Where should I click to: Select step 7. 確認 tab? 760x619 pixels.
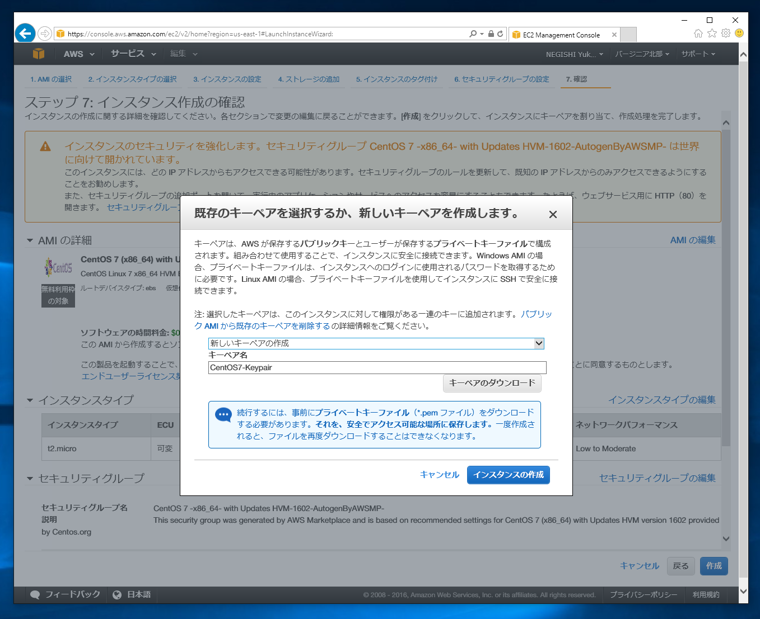pos(576,79)
